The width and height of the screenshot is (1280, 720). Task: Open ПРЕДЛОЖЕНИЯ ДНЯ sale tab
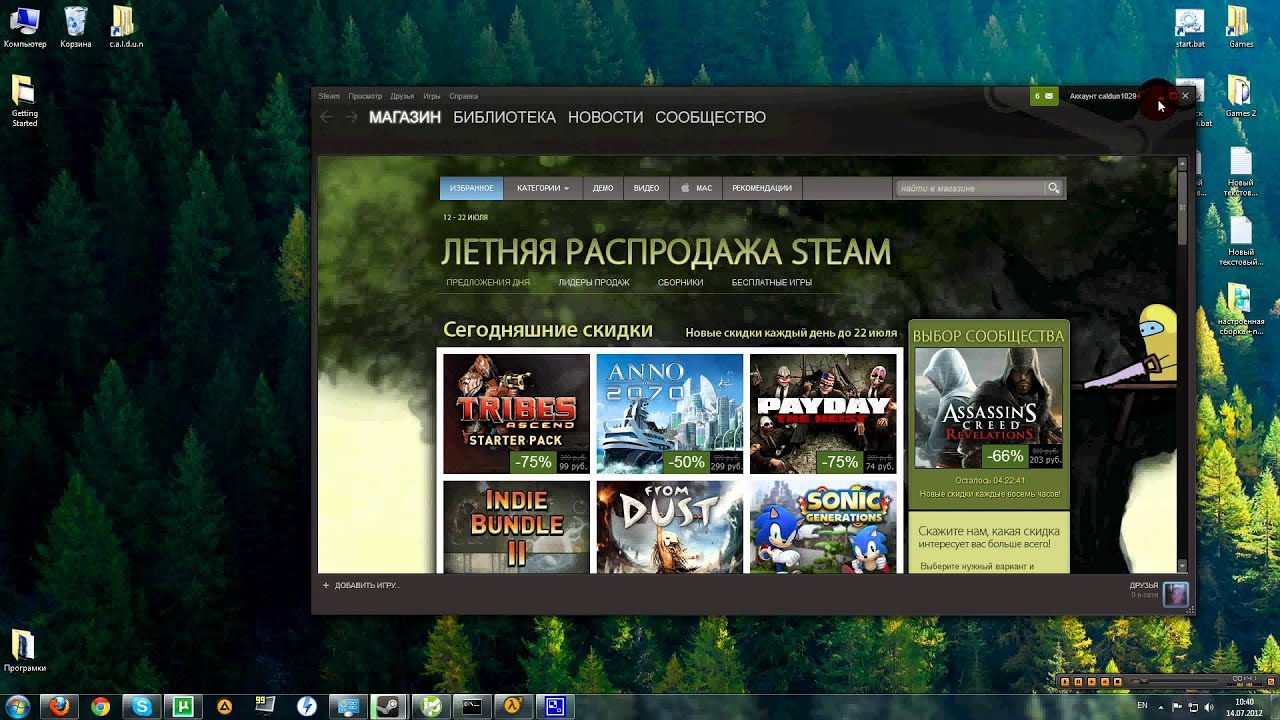(x=488, y=282)
